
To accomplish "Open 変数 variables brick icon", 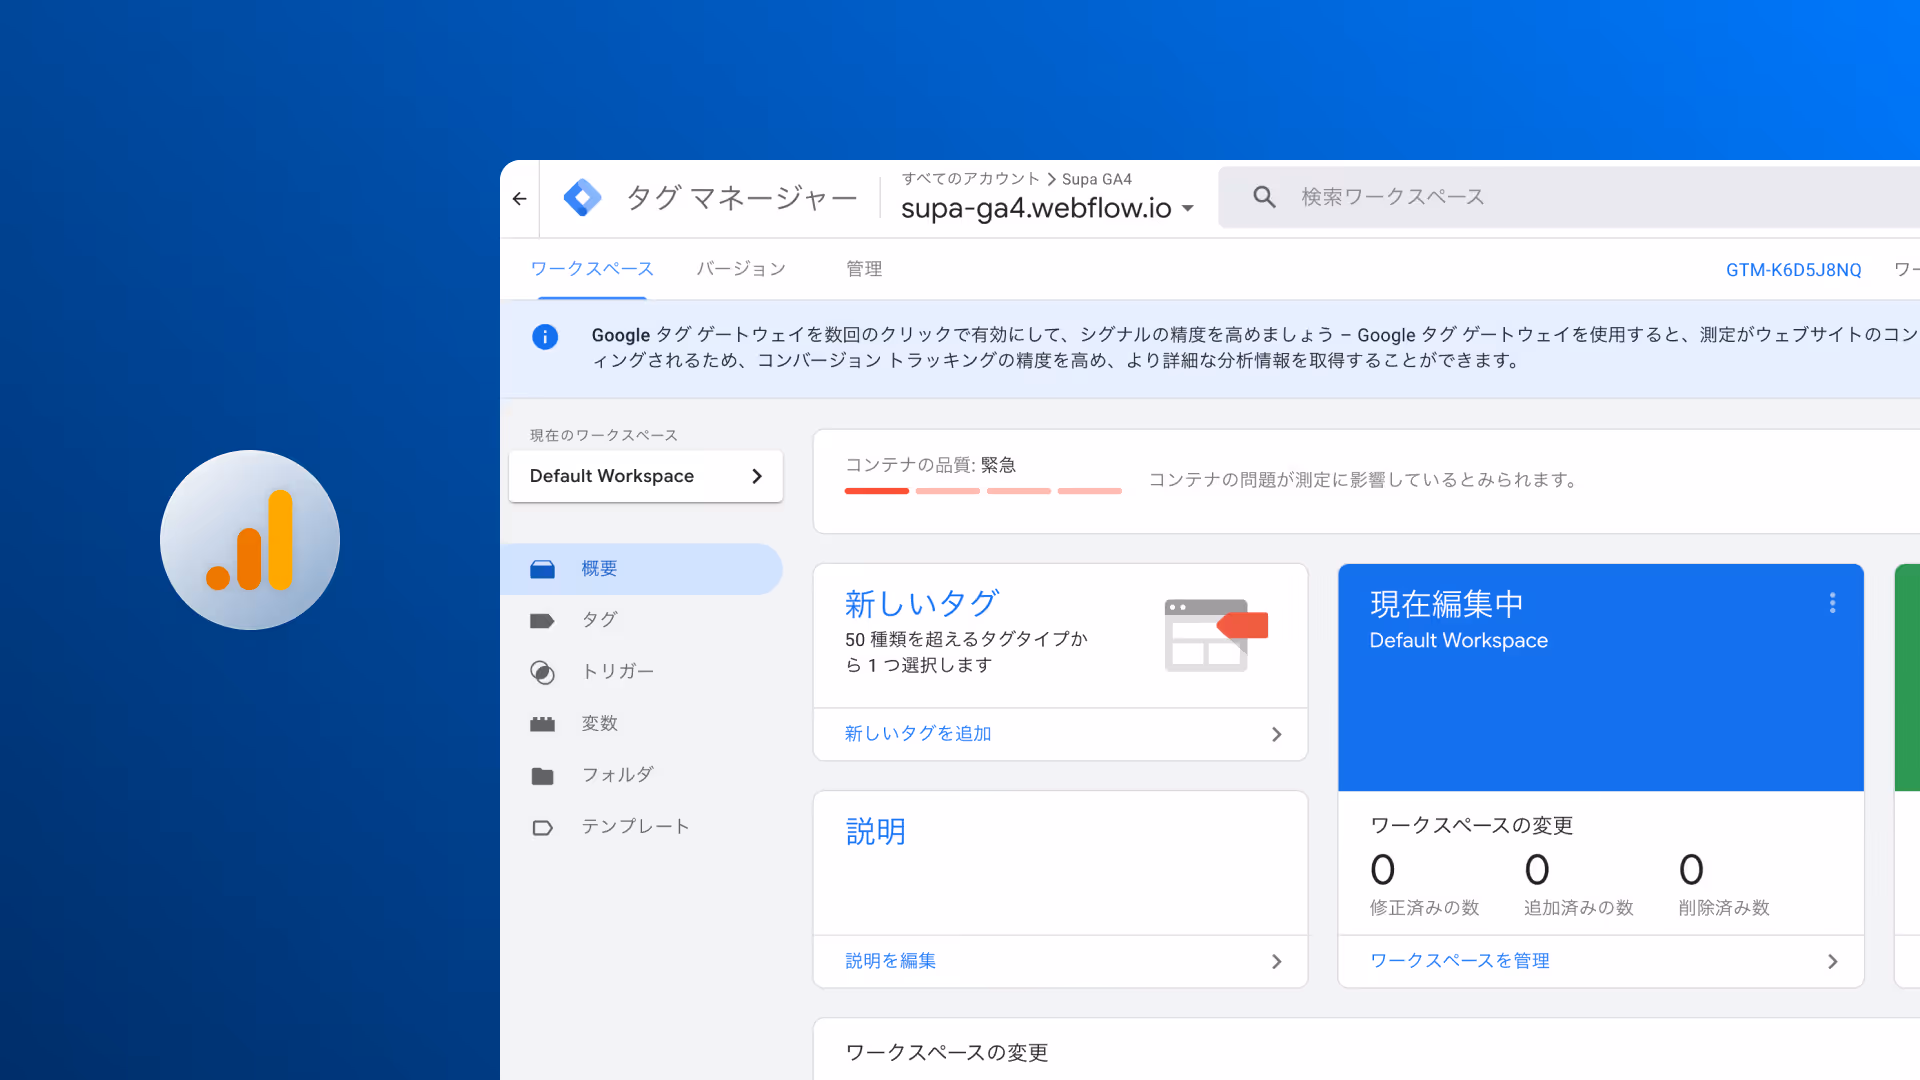I will click(542, 724).
